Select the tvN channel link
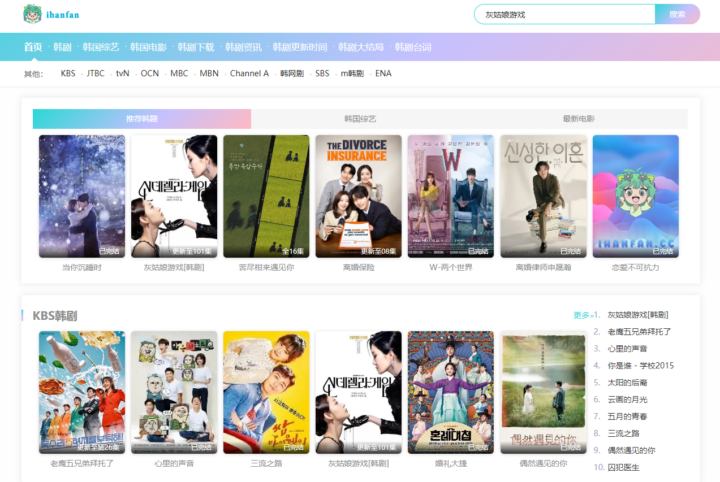This screenshot has width=720, height=482. tap(122, 74)
